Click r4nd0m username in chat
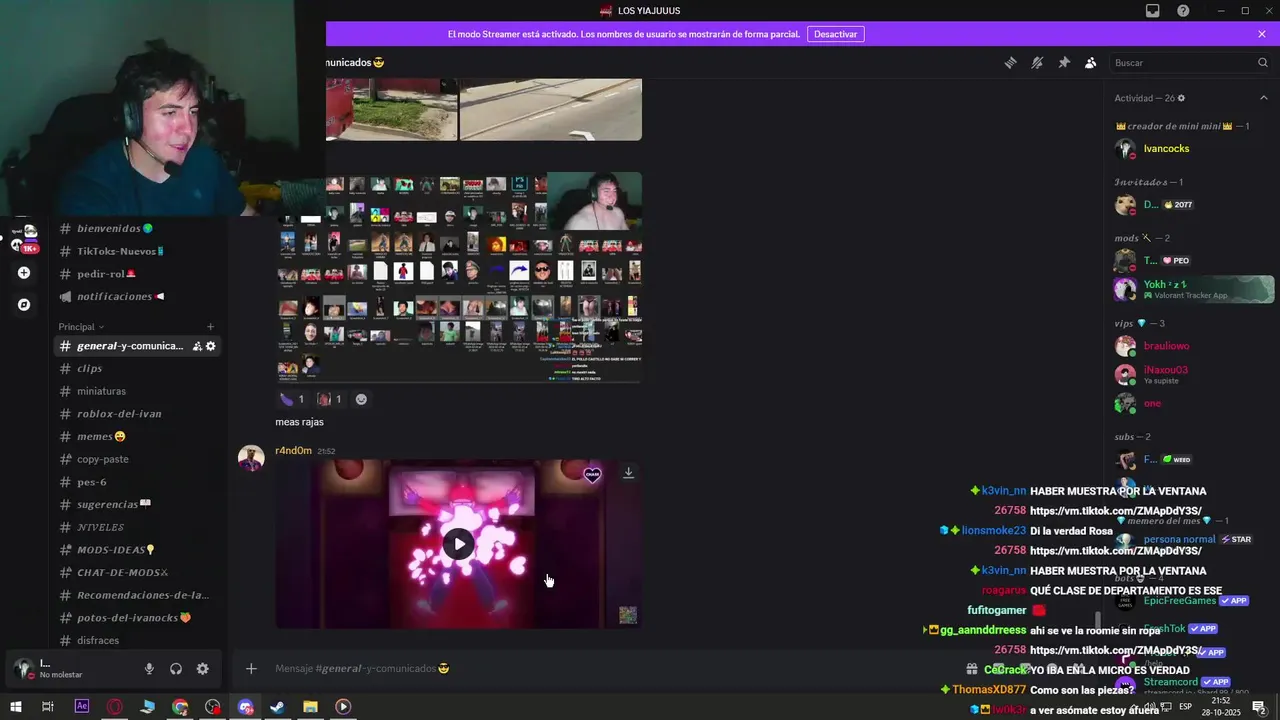1280x720 pixels. [x=294, y=451]
